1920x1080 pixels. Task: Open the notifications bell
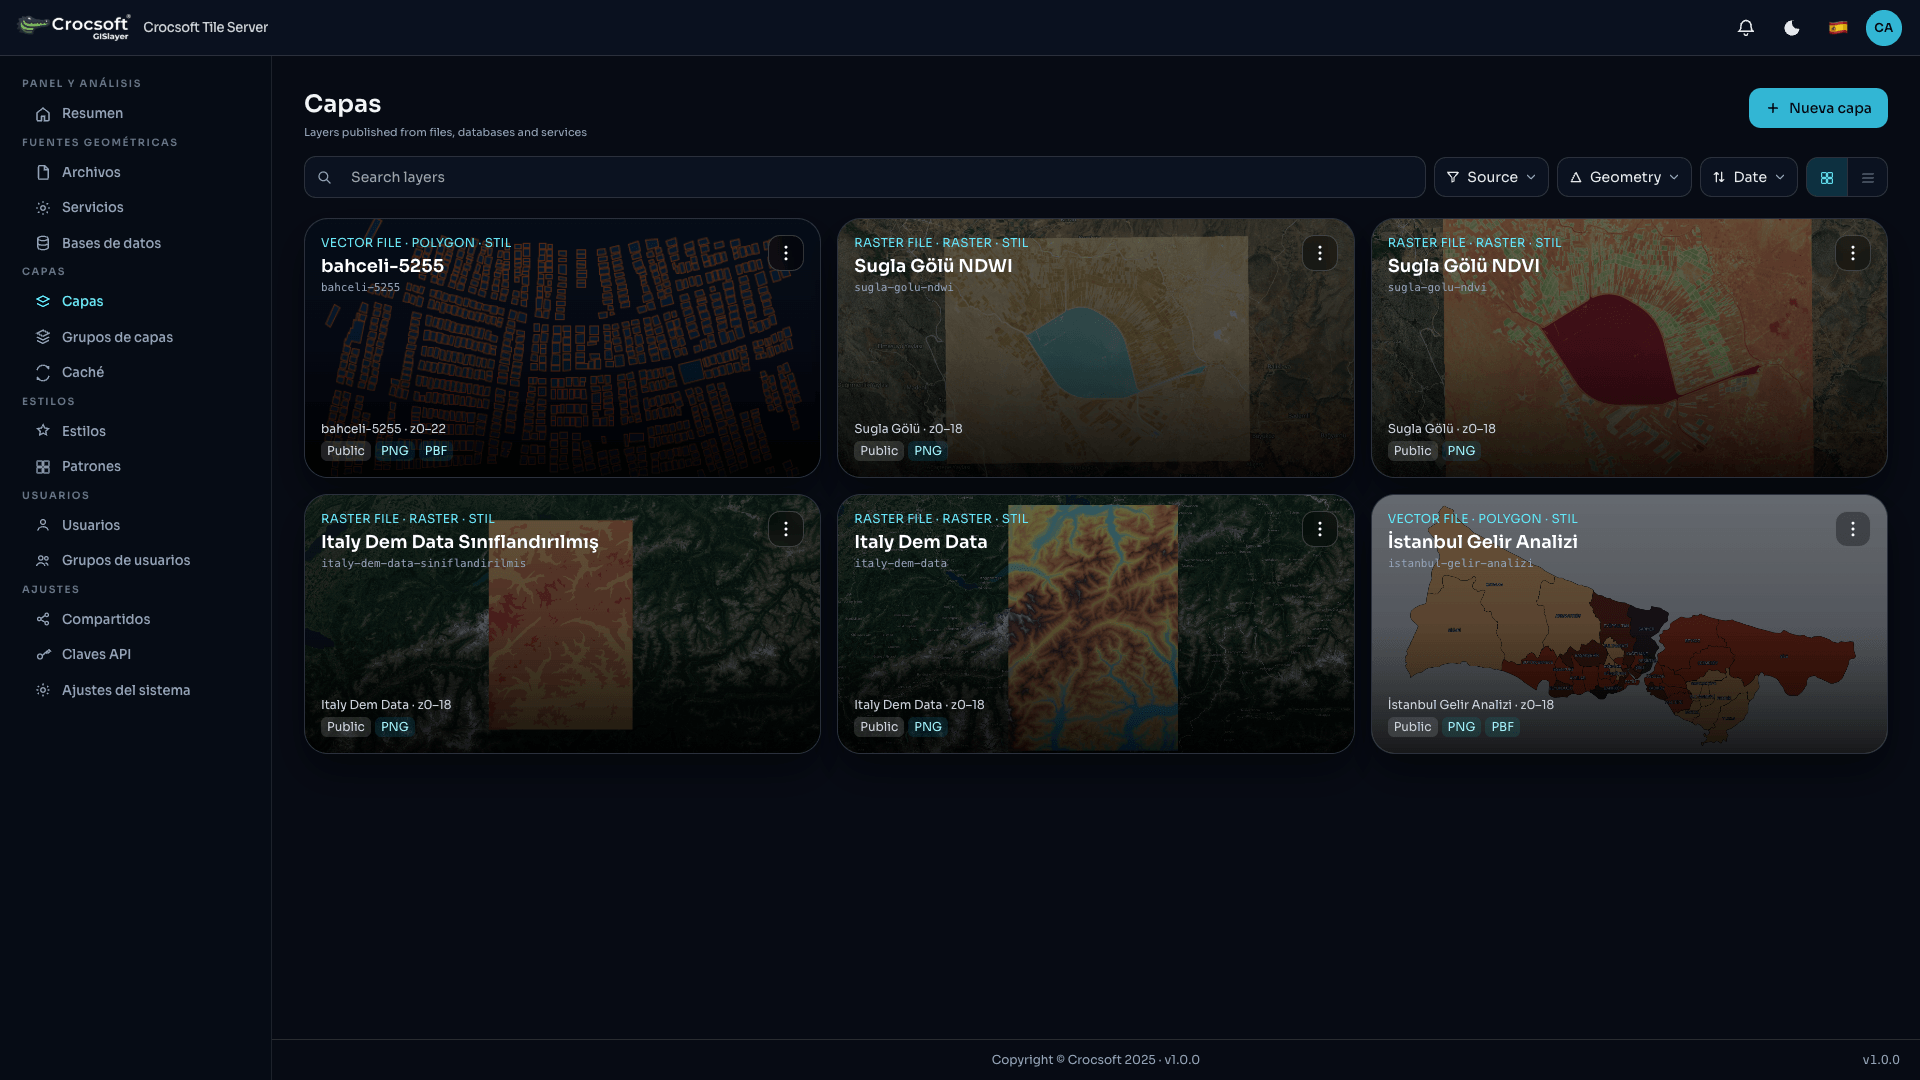point(1746,28)
